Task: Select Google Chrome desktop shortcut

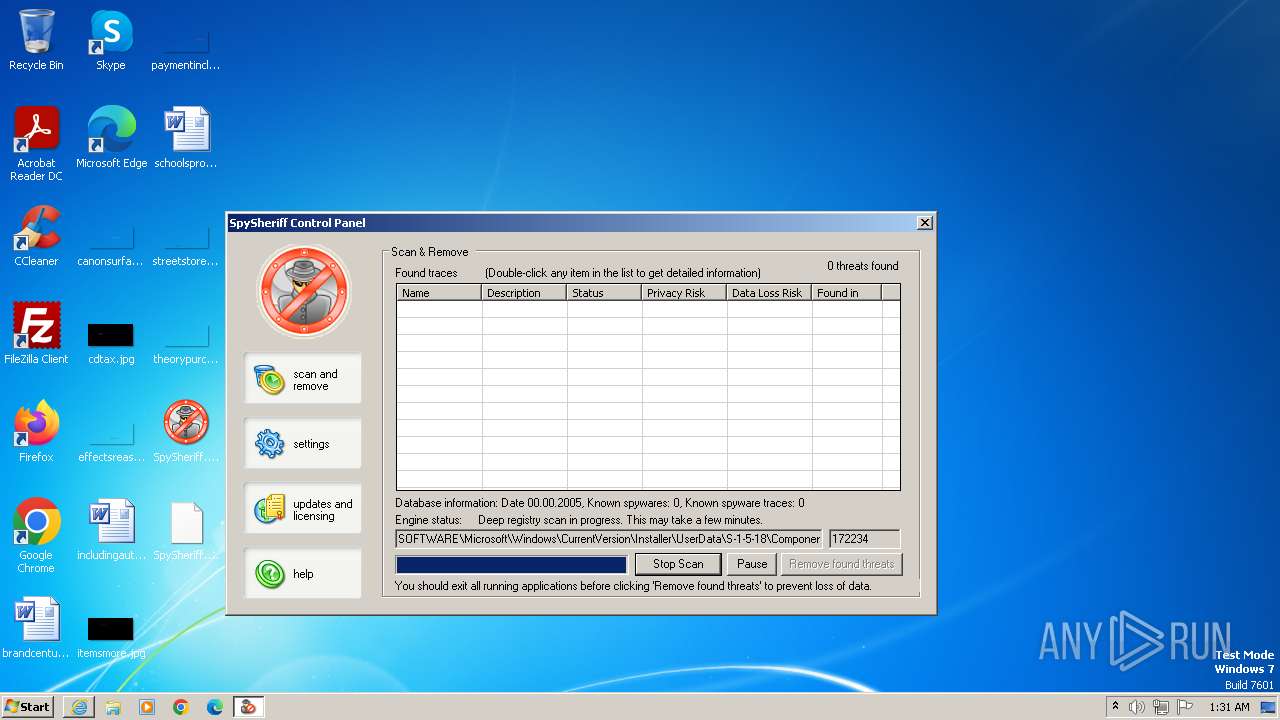Action: click(36, 536)
